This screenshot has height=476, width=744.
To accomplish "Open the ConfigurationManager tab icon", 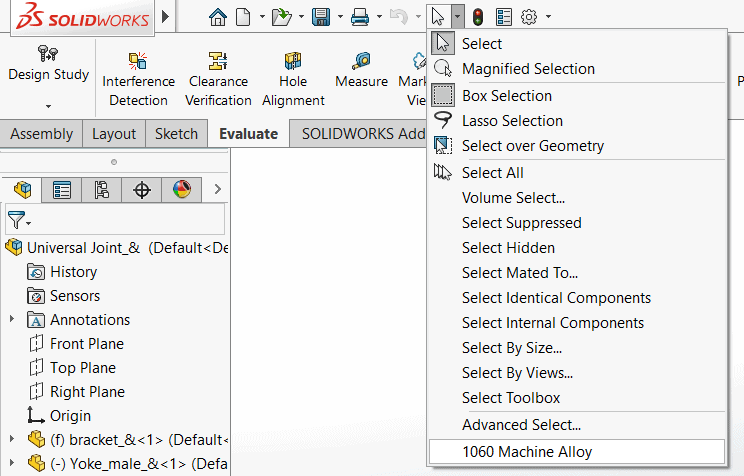I will (x=101, y=190).
